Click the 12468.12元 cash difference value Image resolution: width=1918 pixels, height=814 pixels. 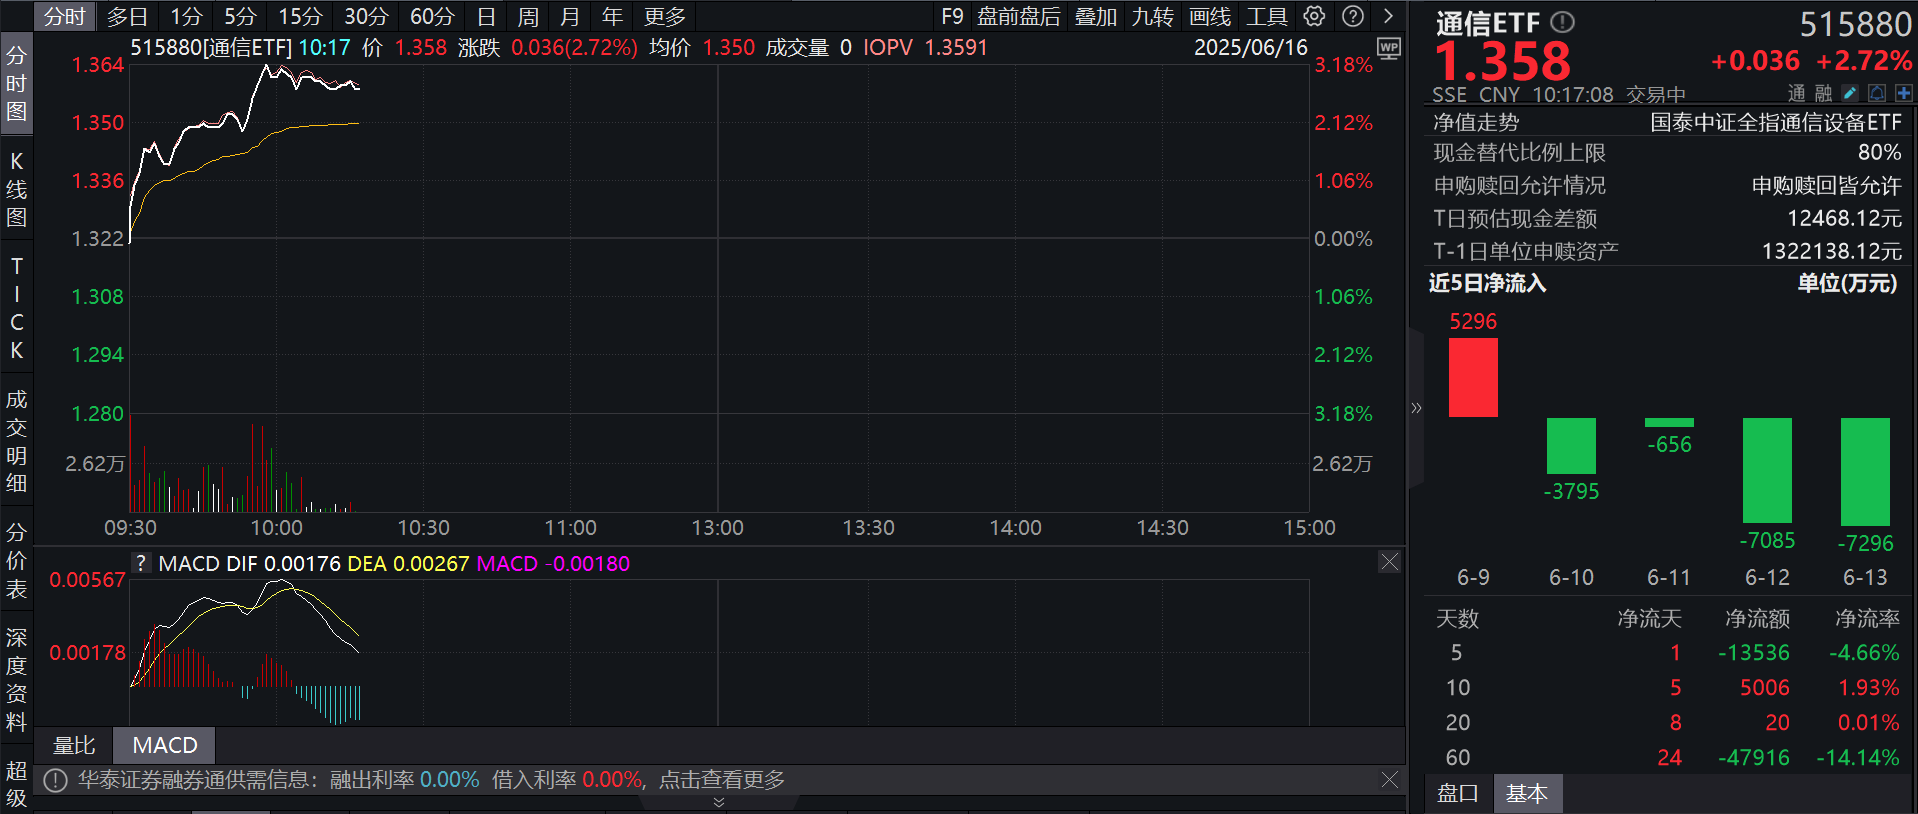[1844, 218]
